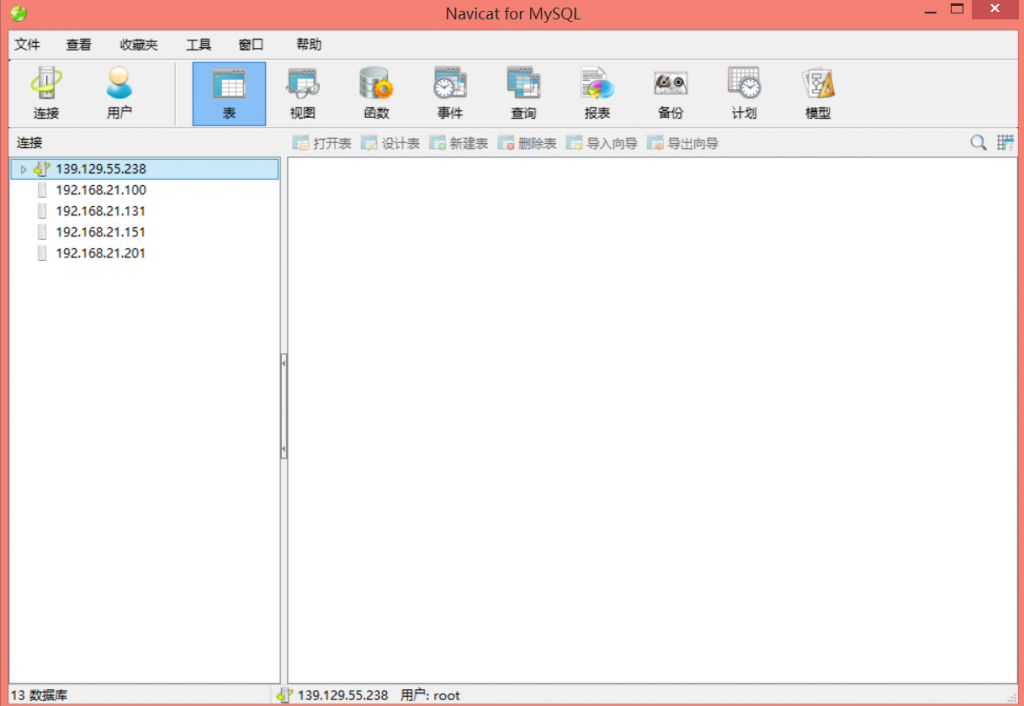Select the 139.129.55.238 connection label
The height and width of the screenshot is (706, 1024).
[101, 169]
